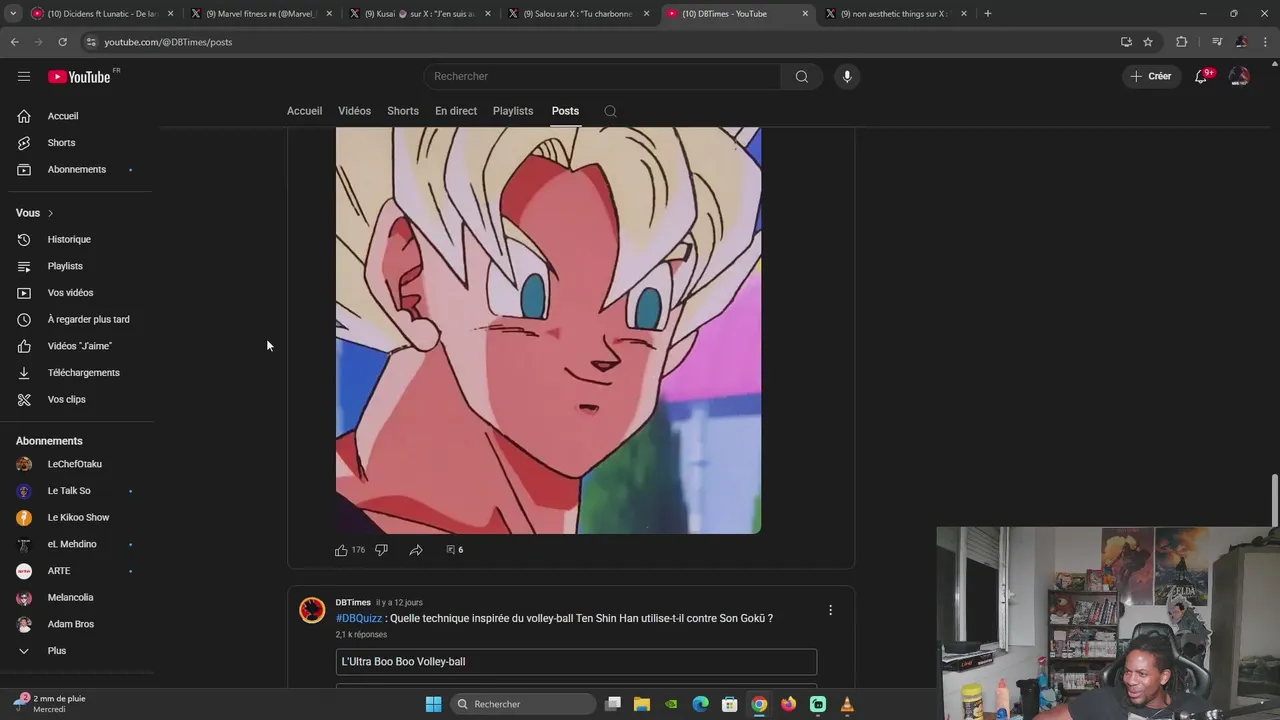Open the Chrome three-dot menu
This screenshot has width=1280, height=720.
pyautogui.click(x=1265, y=42)
